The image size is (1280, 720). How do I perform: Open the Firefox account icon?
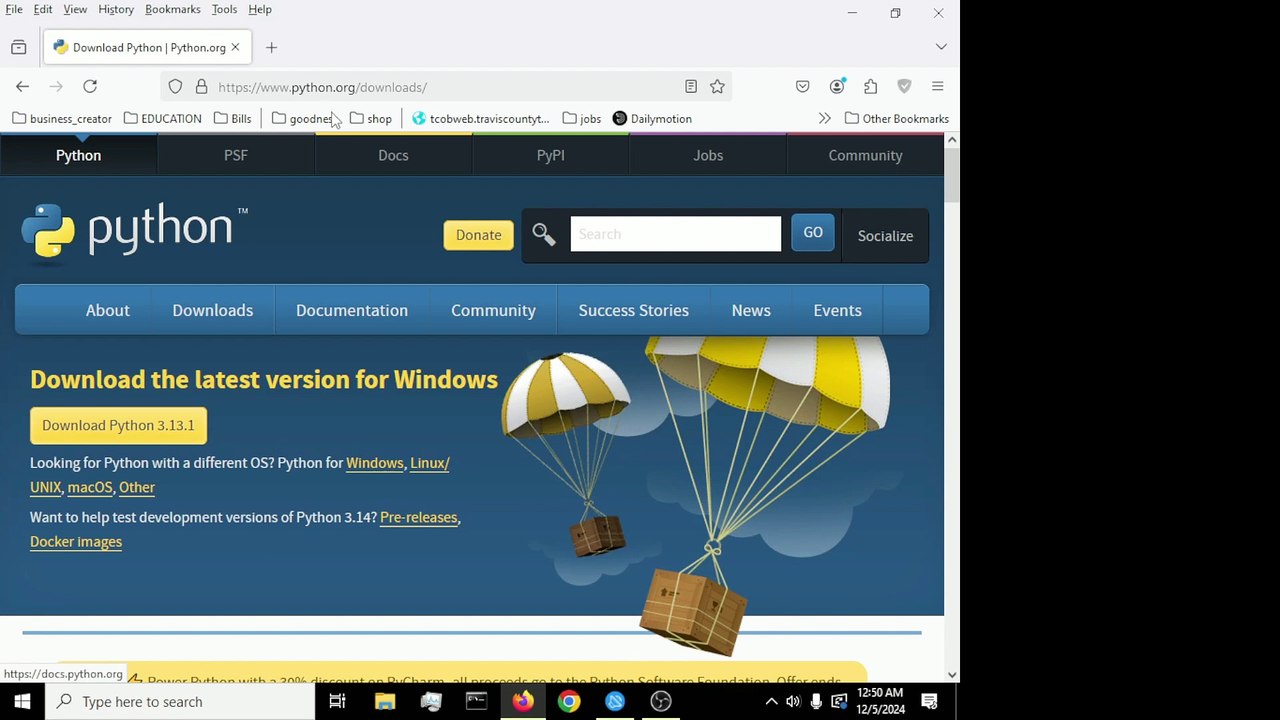point(837,87)
